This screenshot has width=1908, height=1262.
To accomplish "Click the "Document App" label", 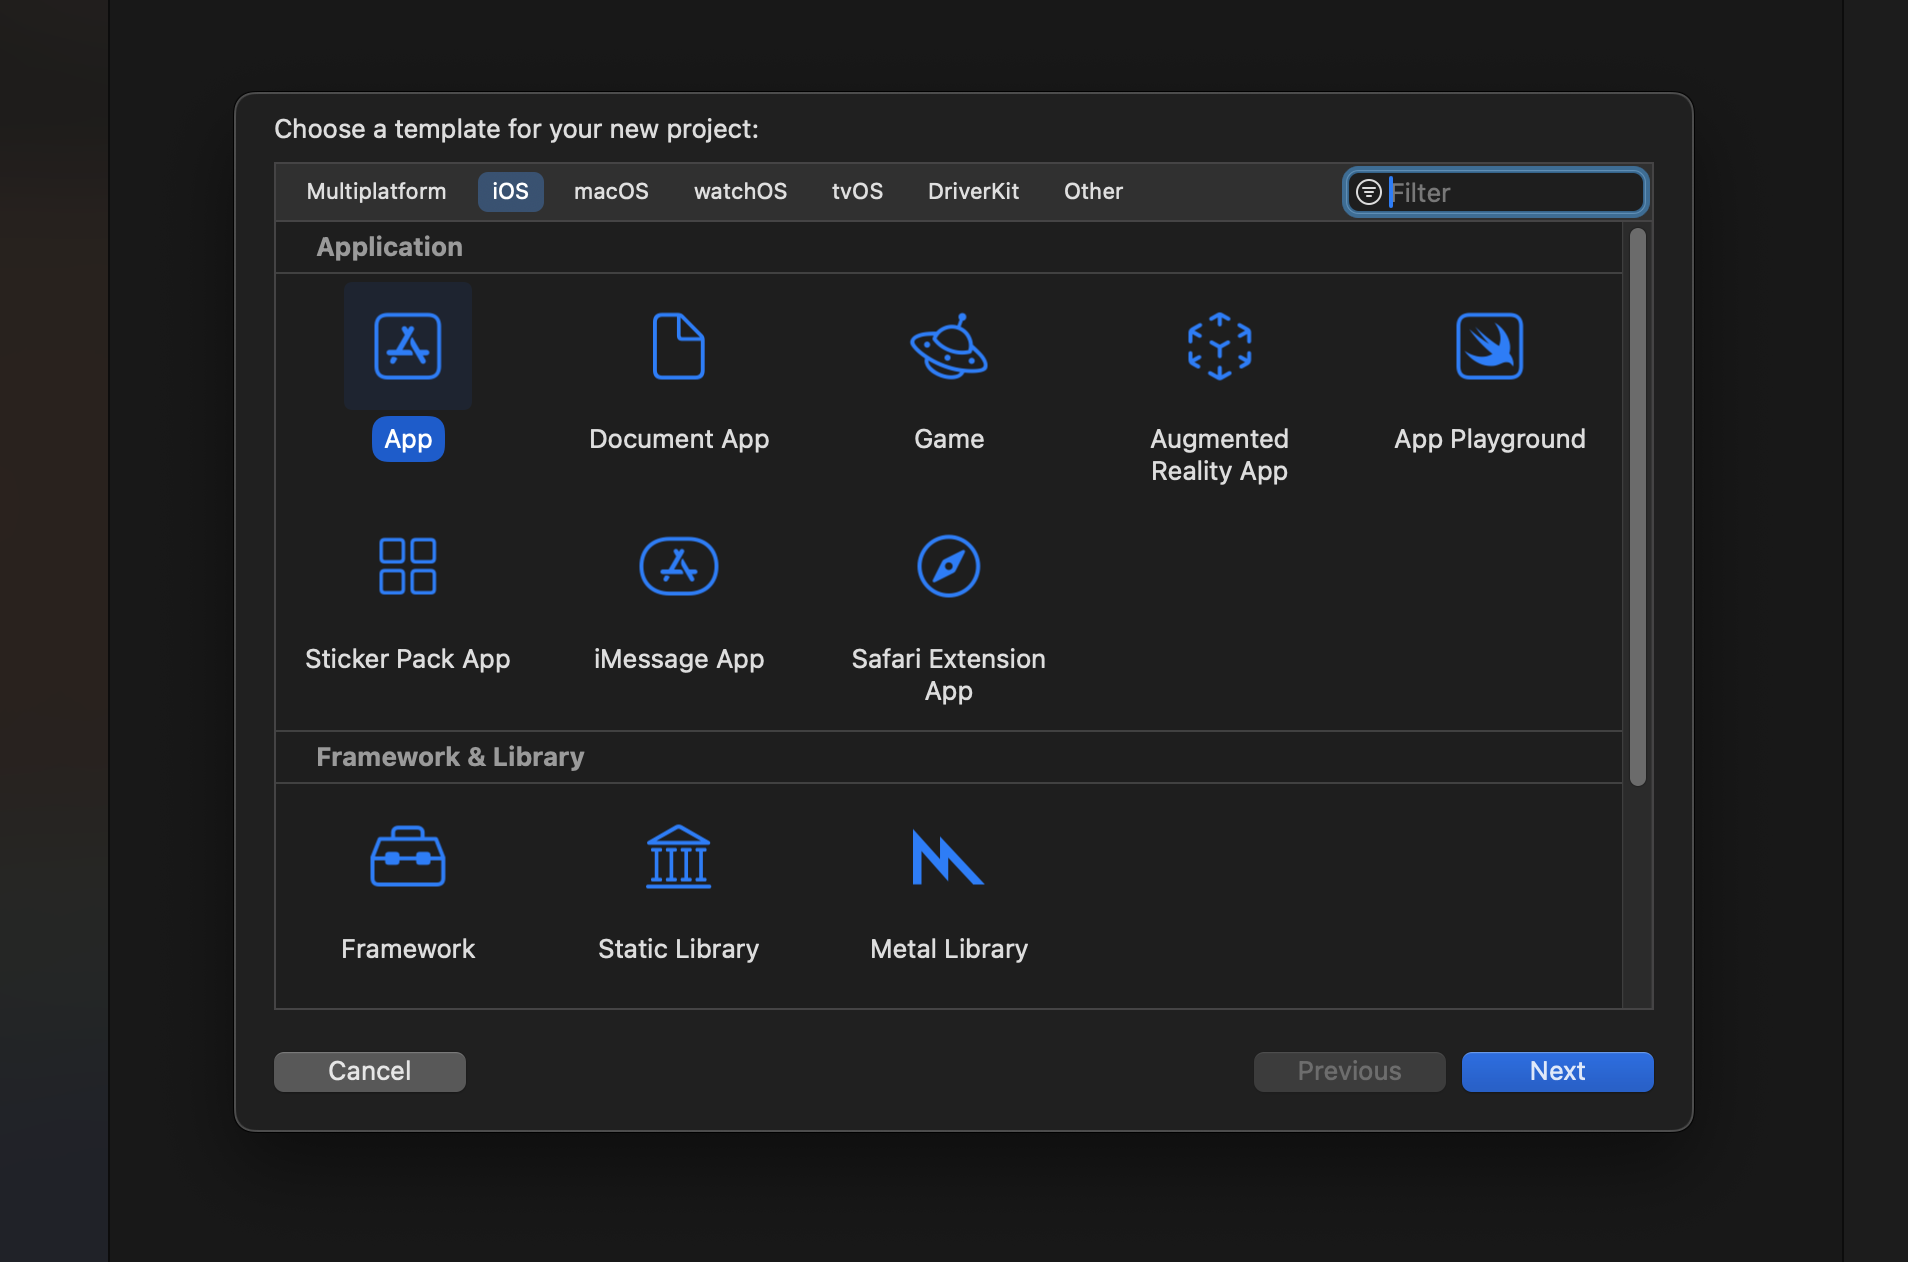I will (x=679, y=439).
